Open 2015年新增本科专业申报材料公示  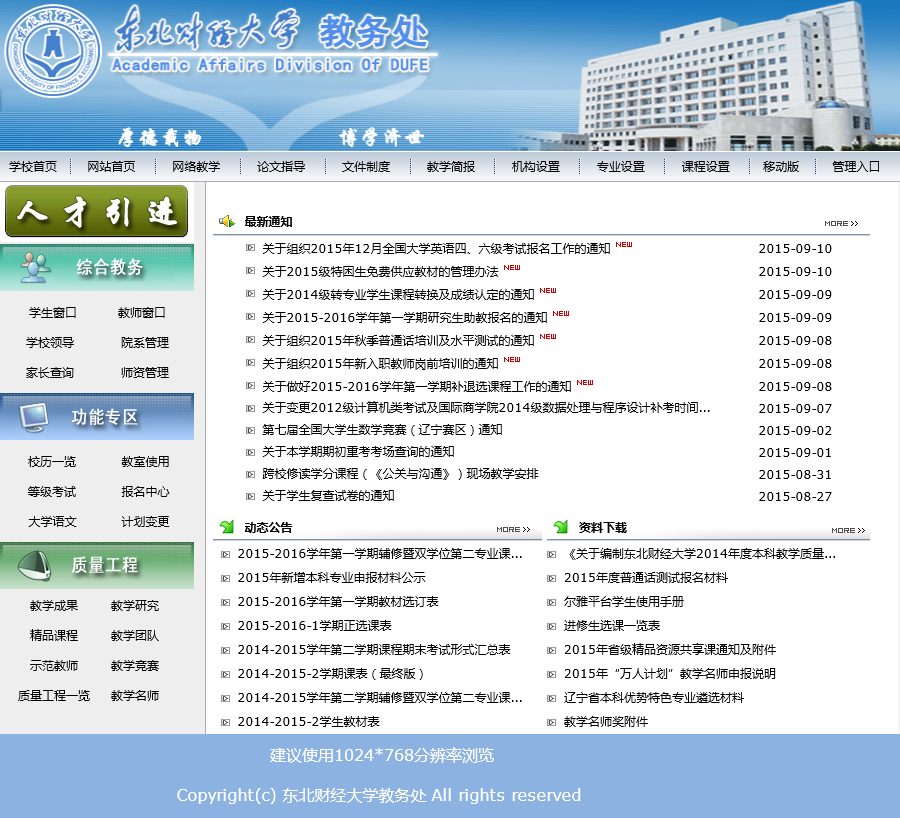332,578
